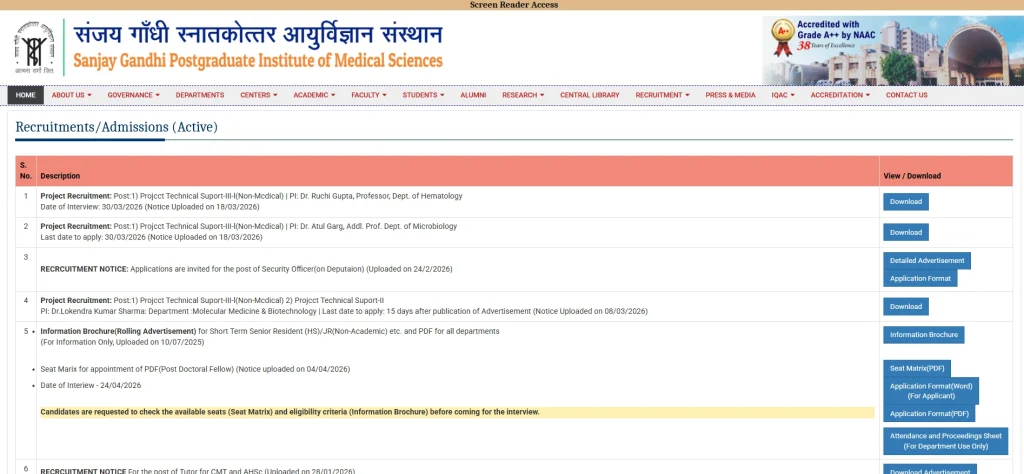Open Application Format for Security Officer post
Image resolution: width=1024 pixels, height=474 pixels.
[x=920, y=278]
